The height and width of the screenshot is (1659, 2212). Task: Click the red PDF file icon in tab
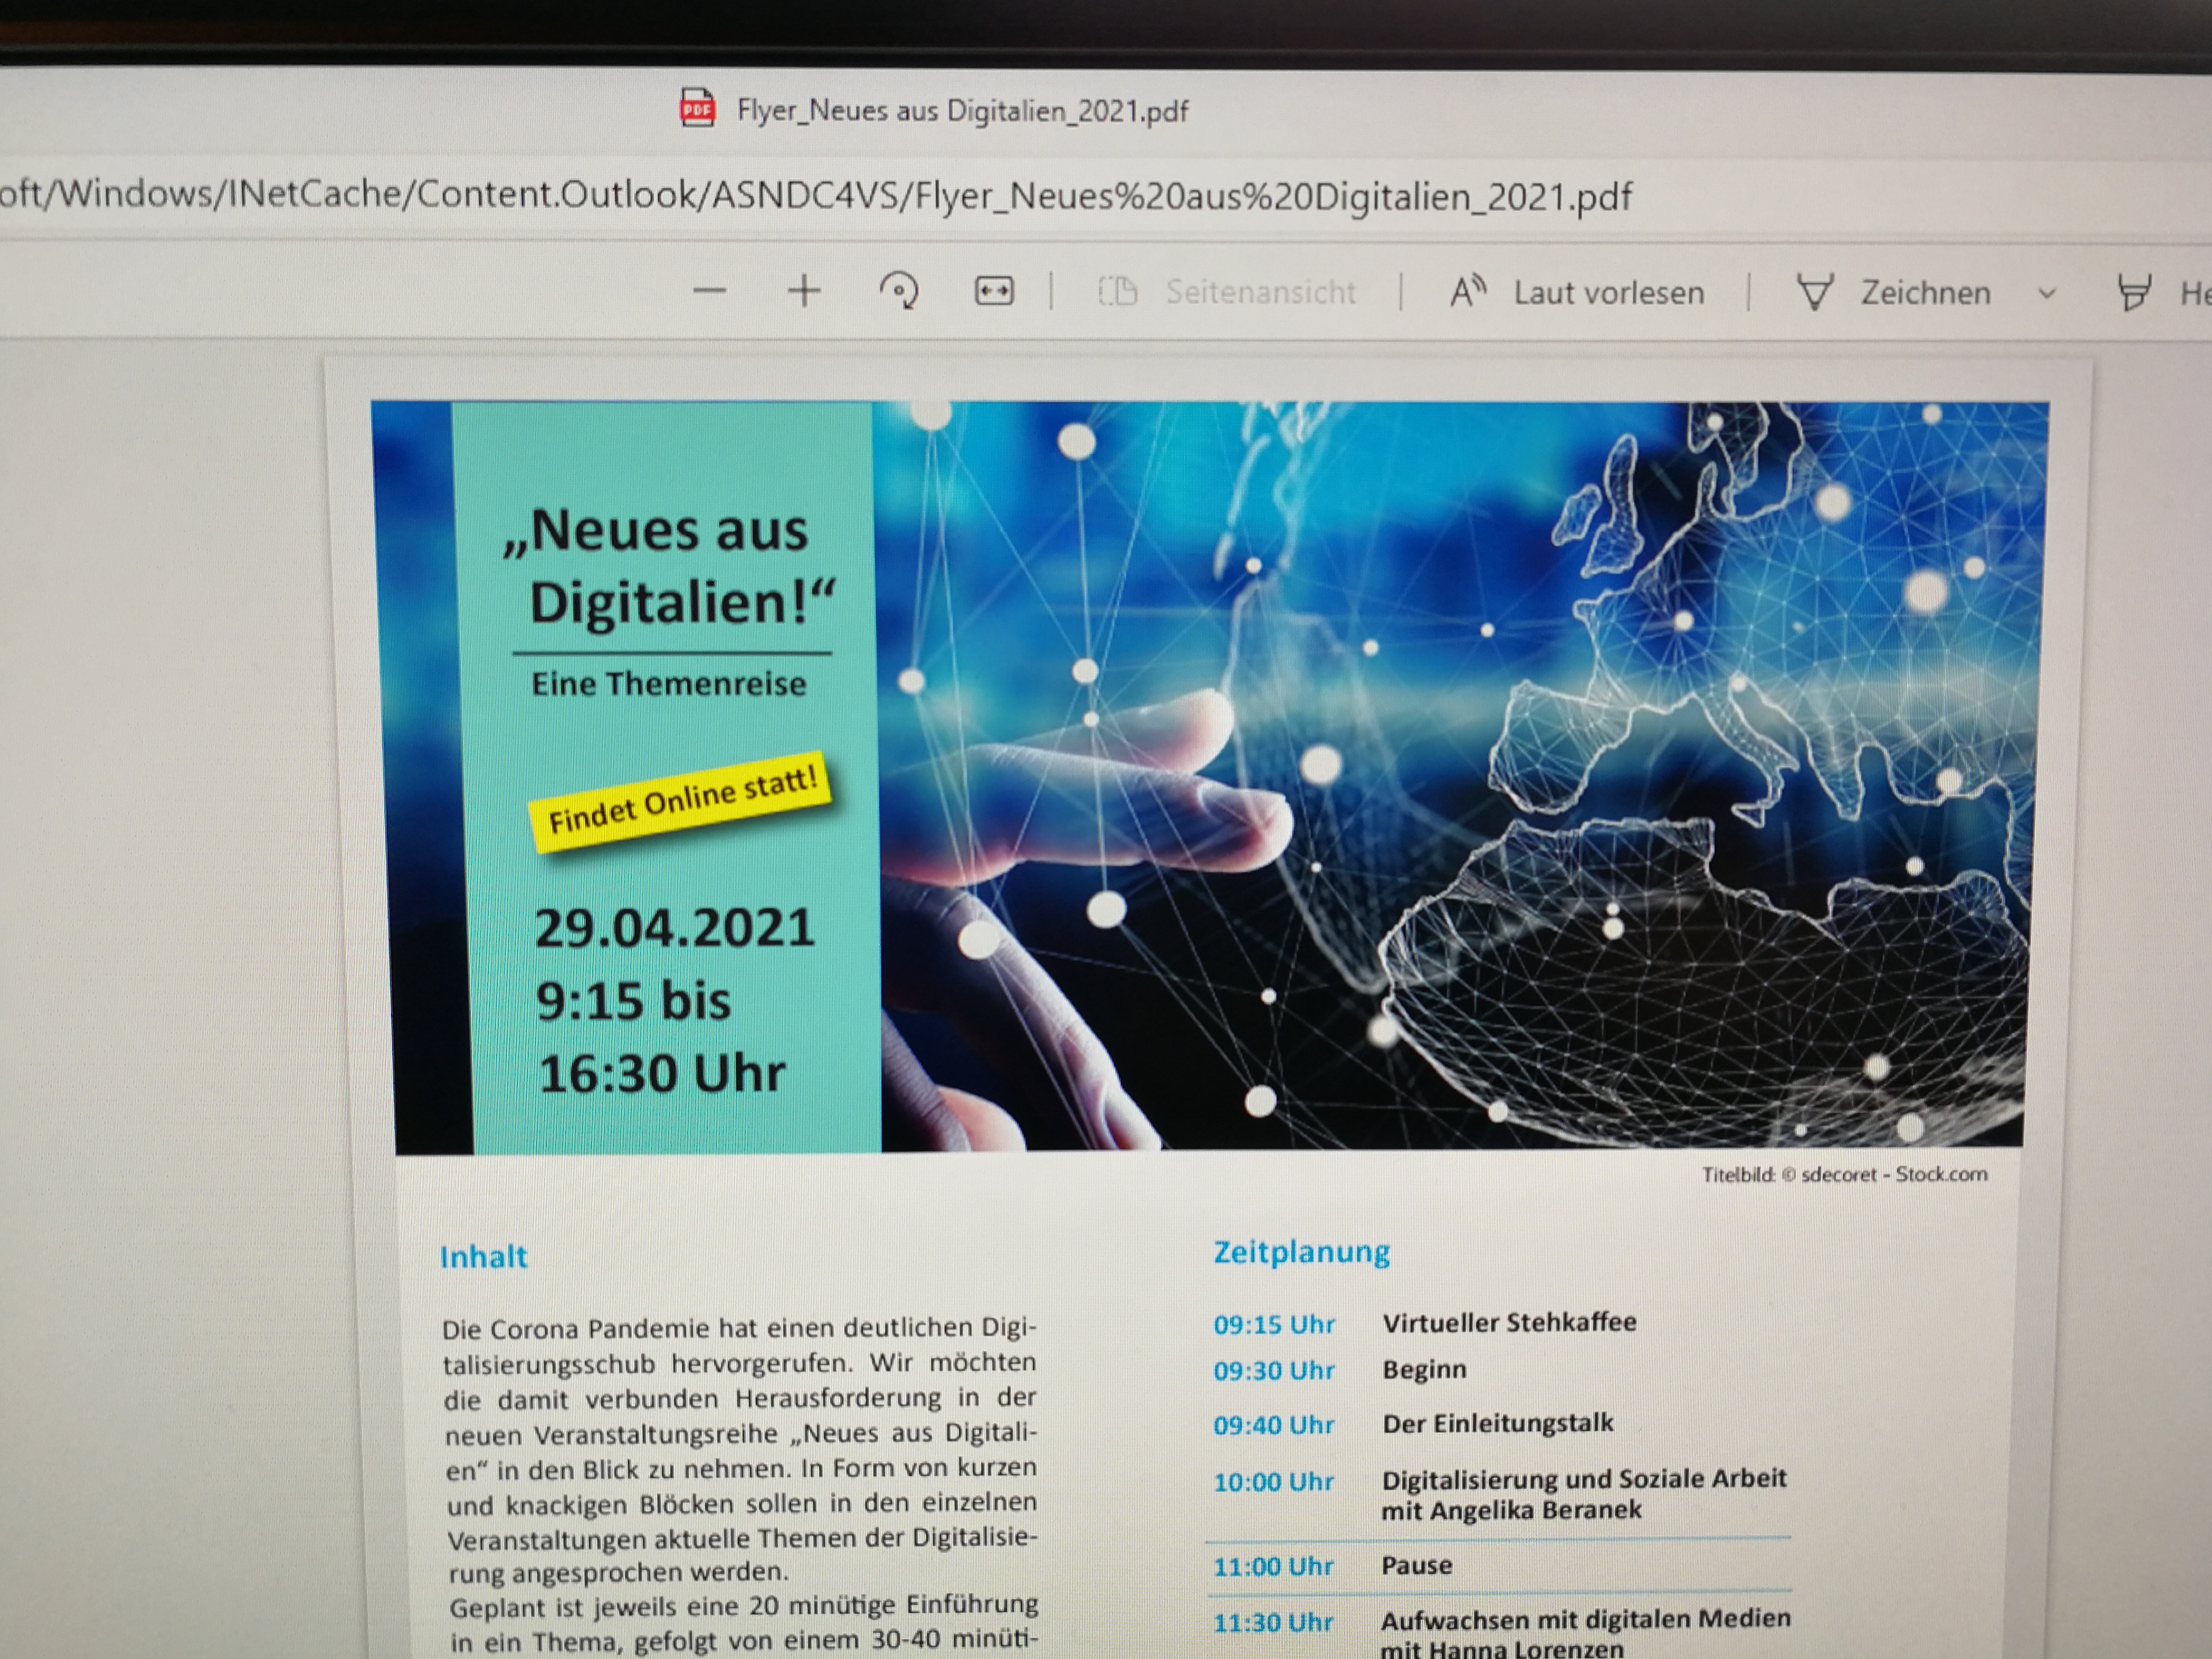697,108
